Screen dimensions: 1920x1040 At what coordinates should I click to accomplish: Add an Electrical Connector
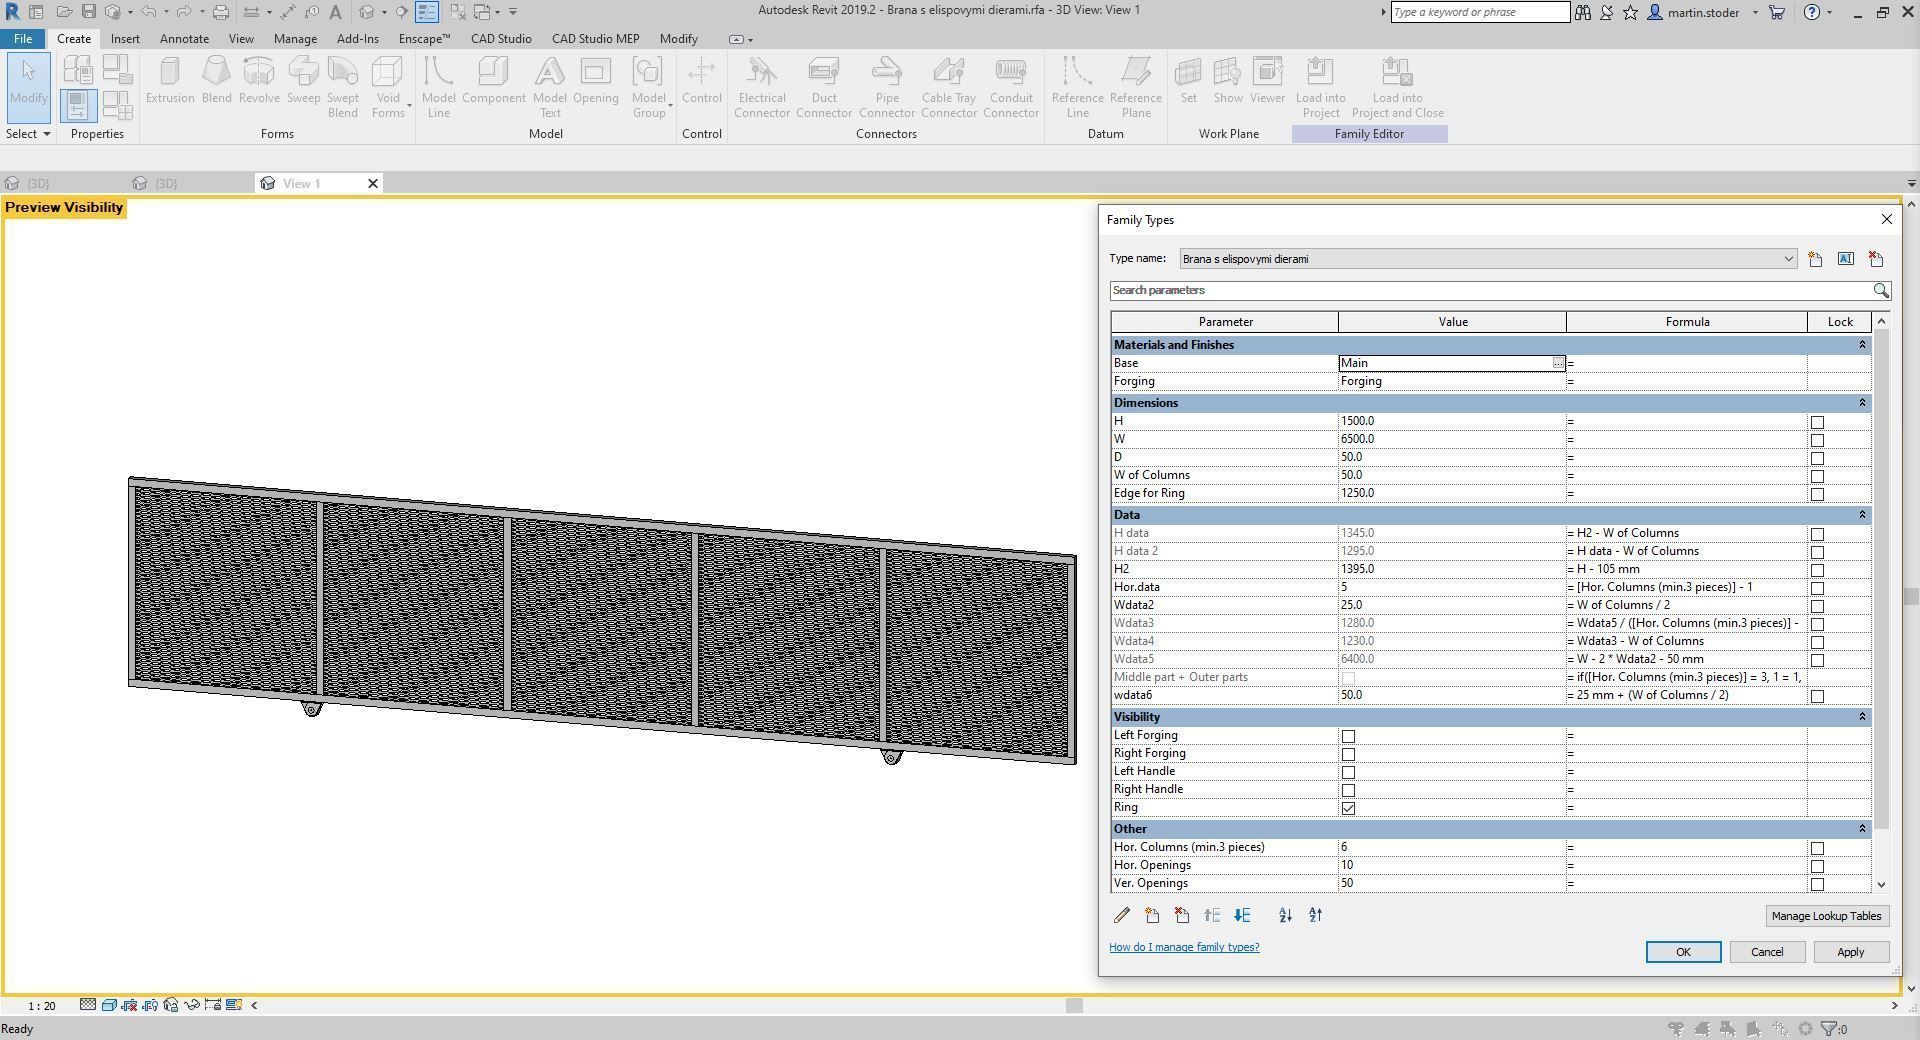click(762, 88)
